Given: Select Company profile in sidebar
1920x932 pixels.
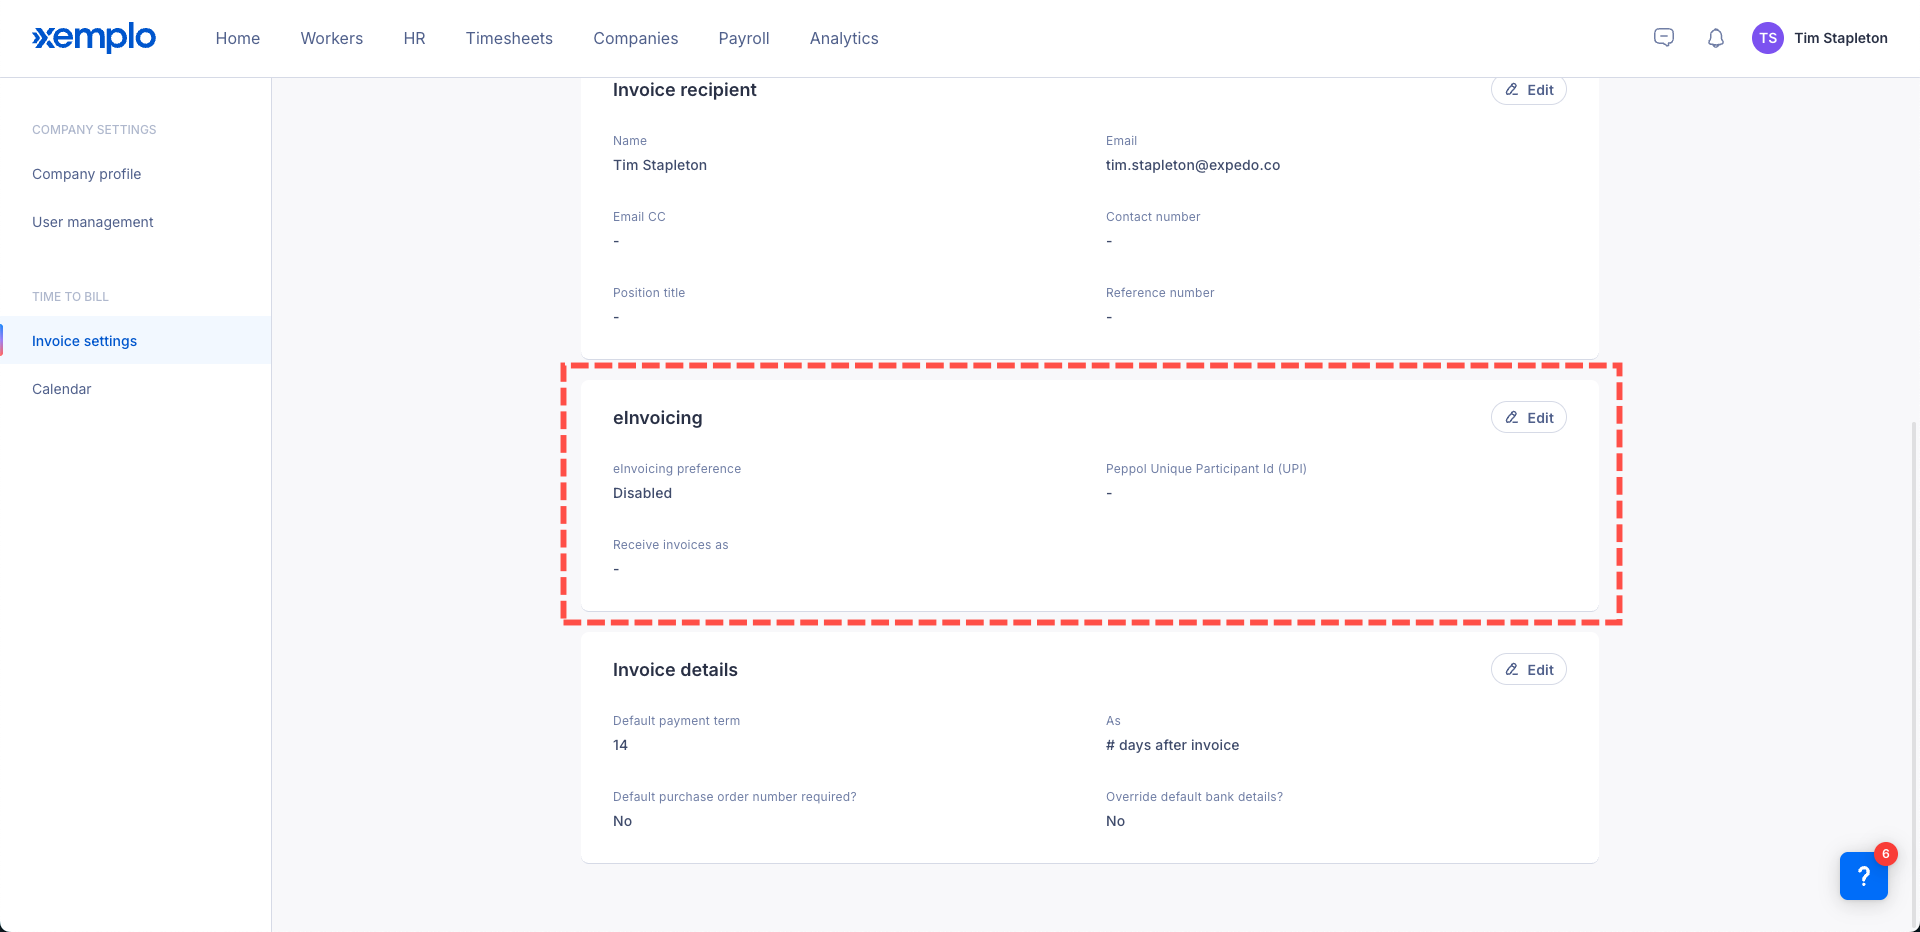Looking at the screenshot, I should point(87,174).
